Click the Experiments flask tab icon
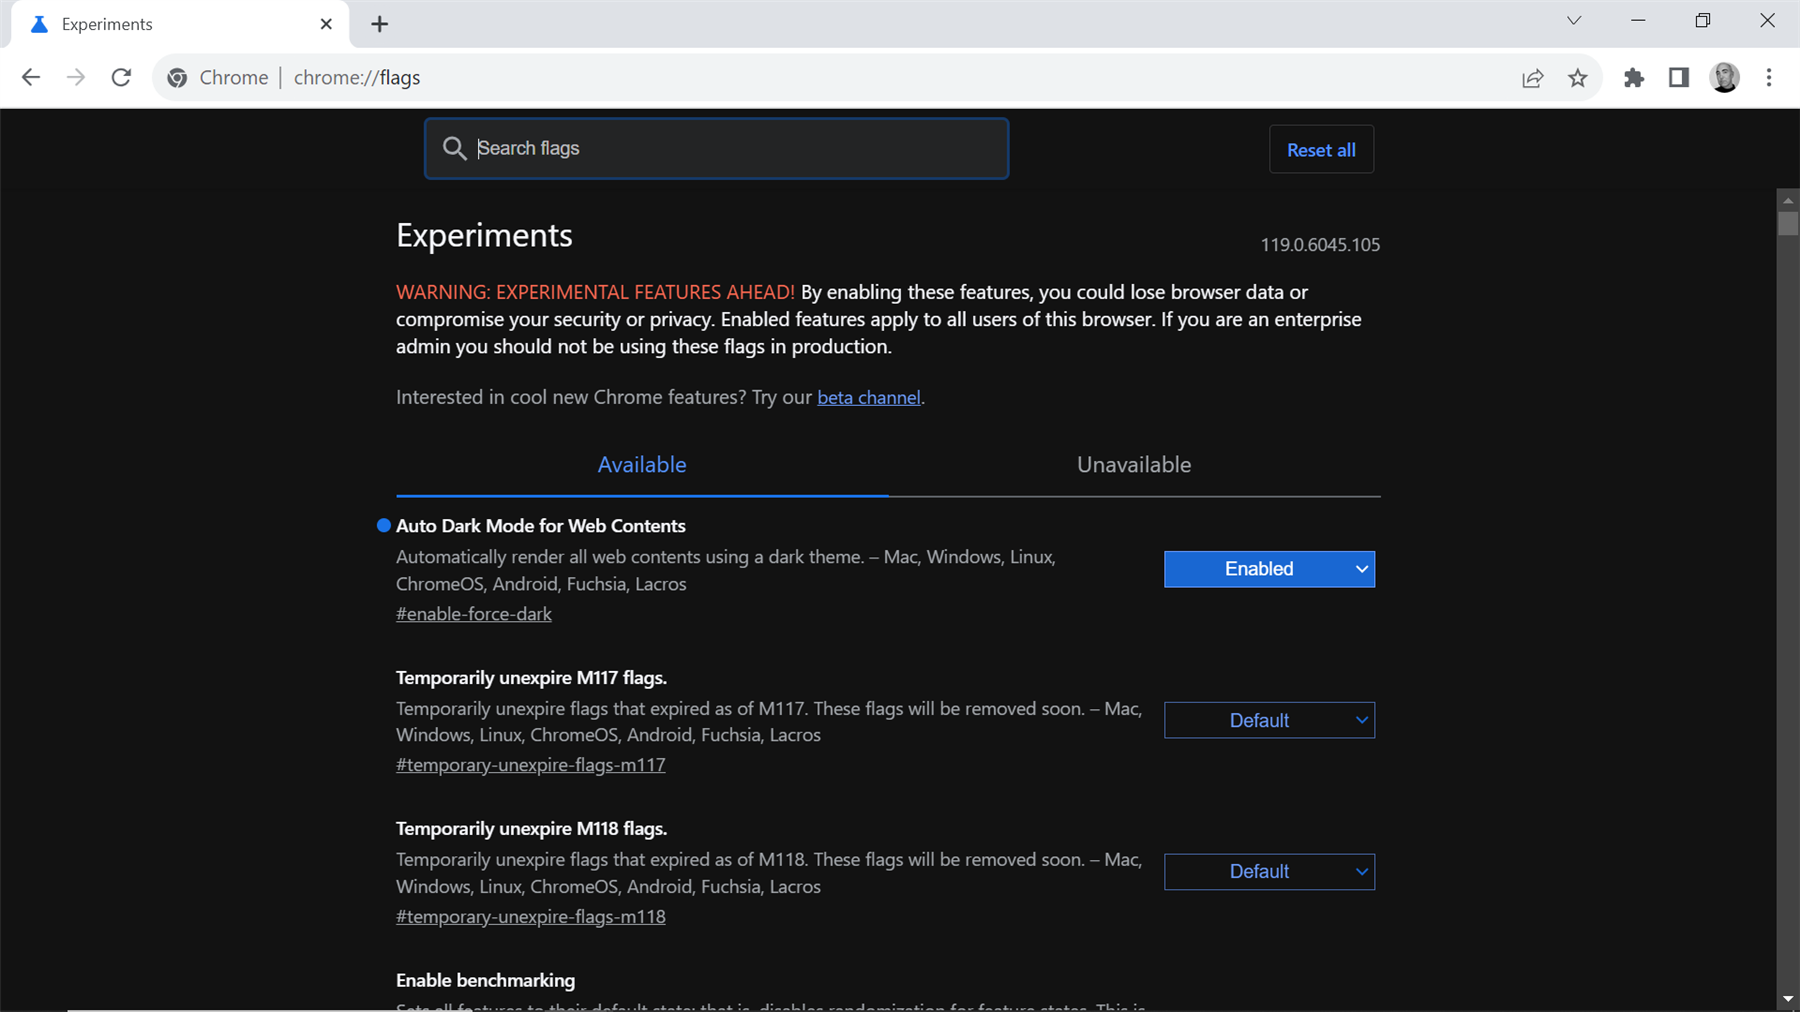Image resolution: width=1800 pixels, height=1012 pixels. click(x=39, y=24)
